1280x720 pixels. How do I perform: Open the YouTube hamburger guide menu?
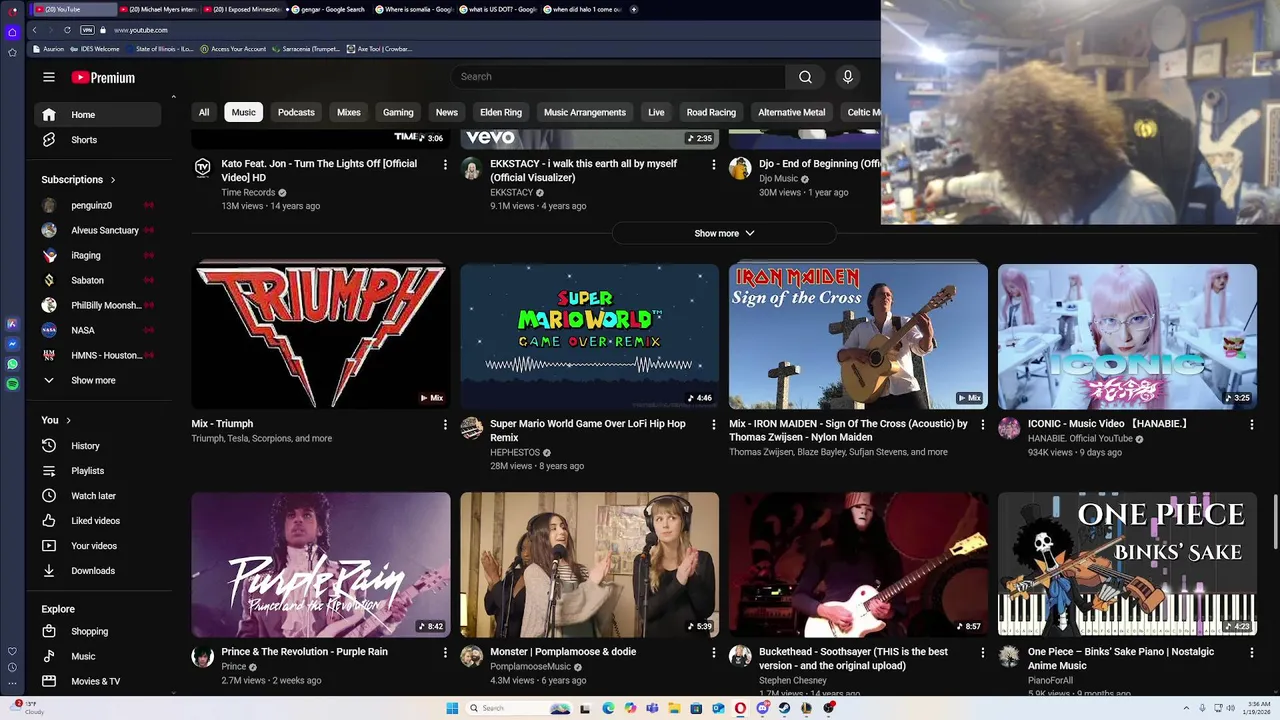(49, 77)
